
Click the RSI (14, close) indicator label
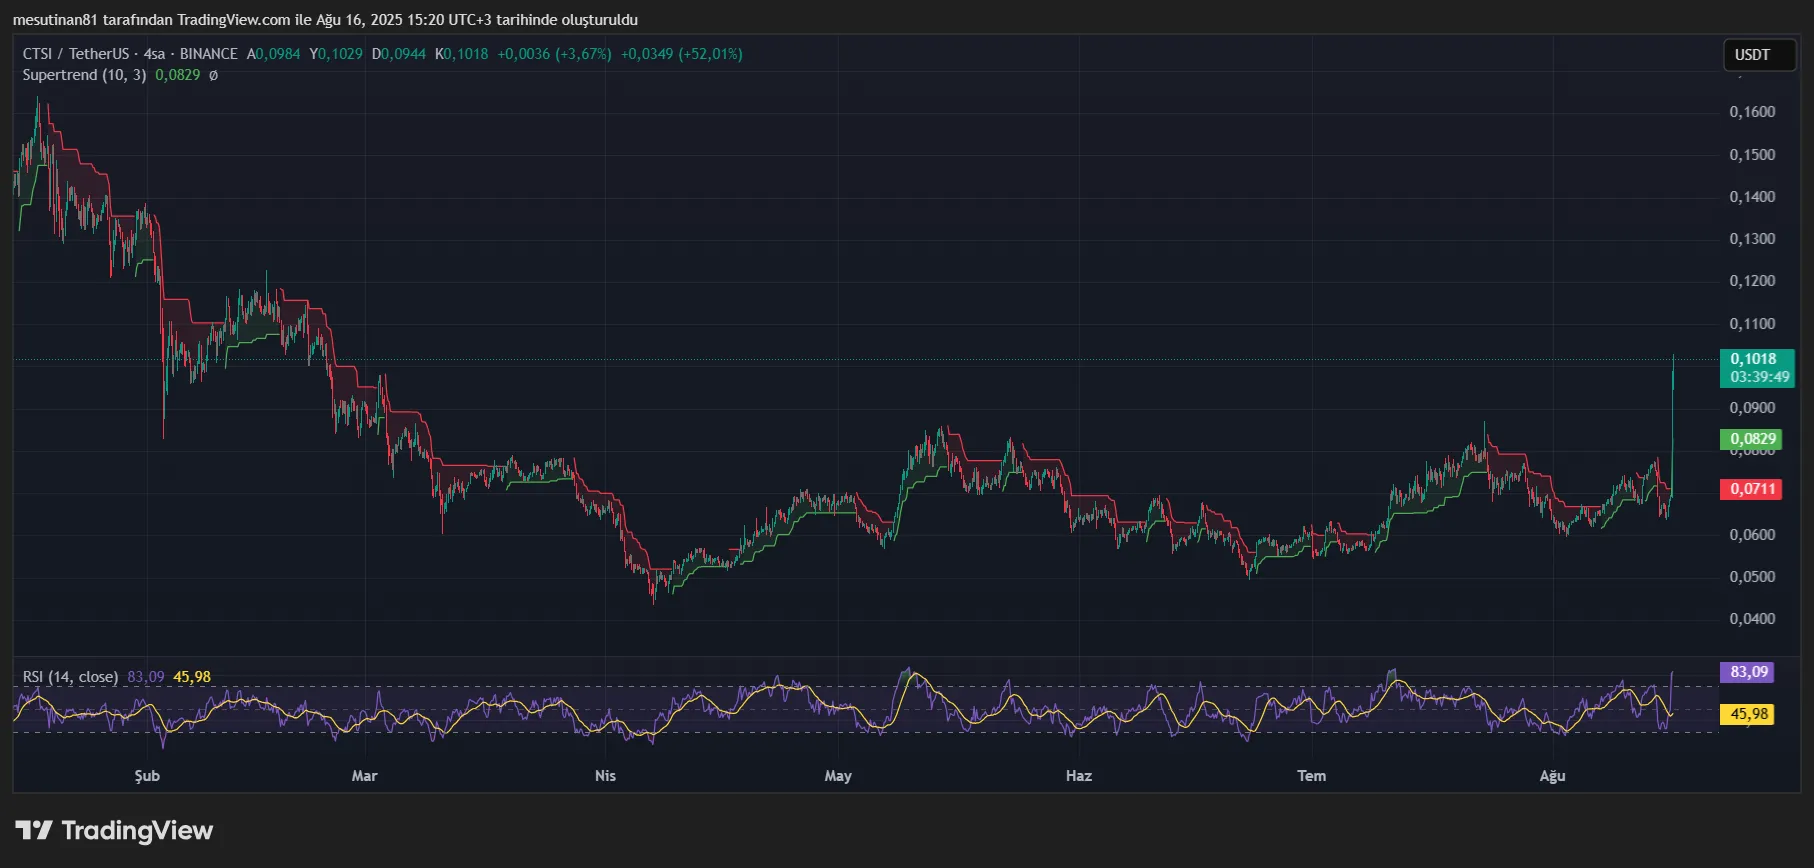70,677
